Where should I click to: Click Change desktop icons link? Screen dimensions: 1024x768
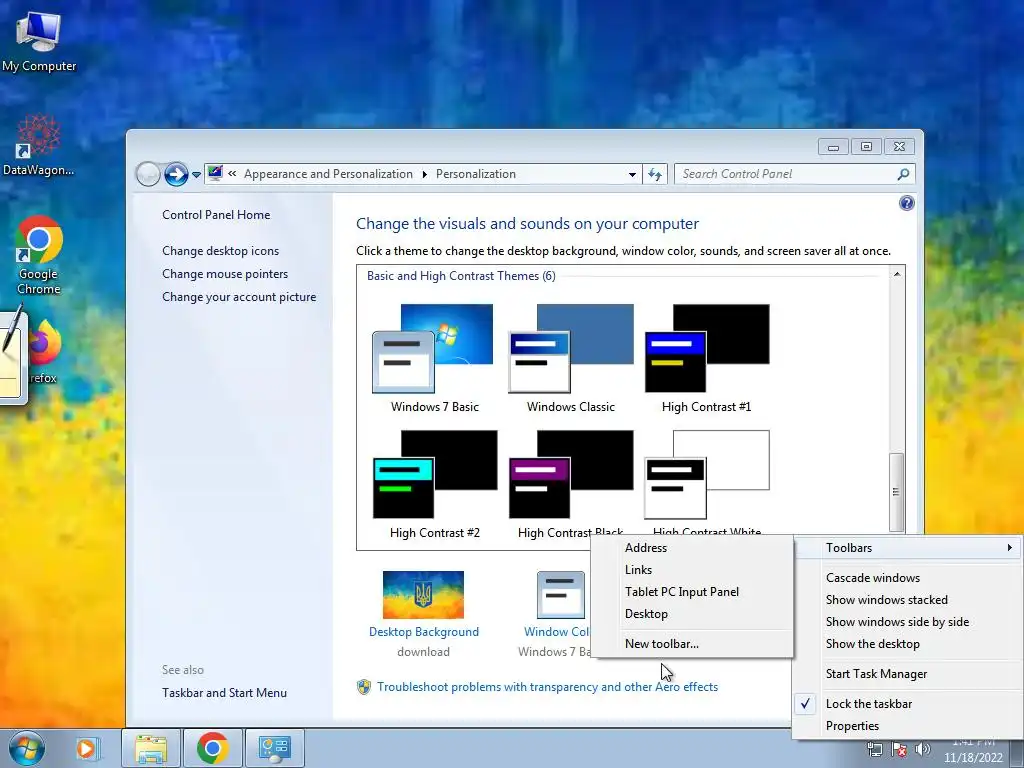(220, 251)
